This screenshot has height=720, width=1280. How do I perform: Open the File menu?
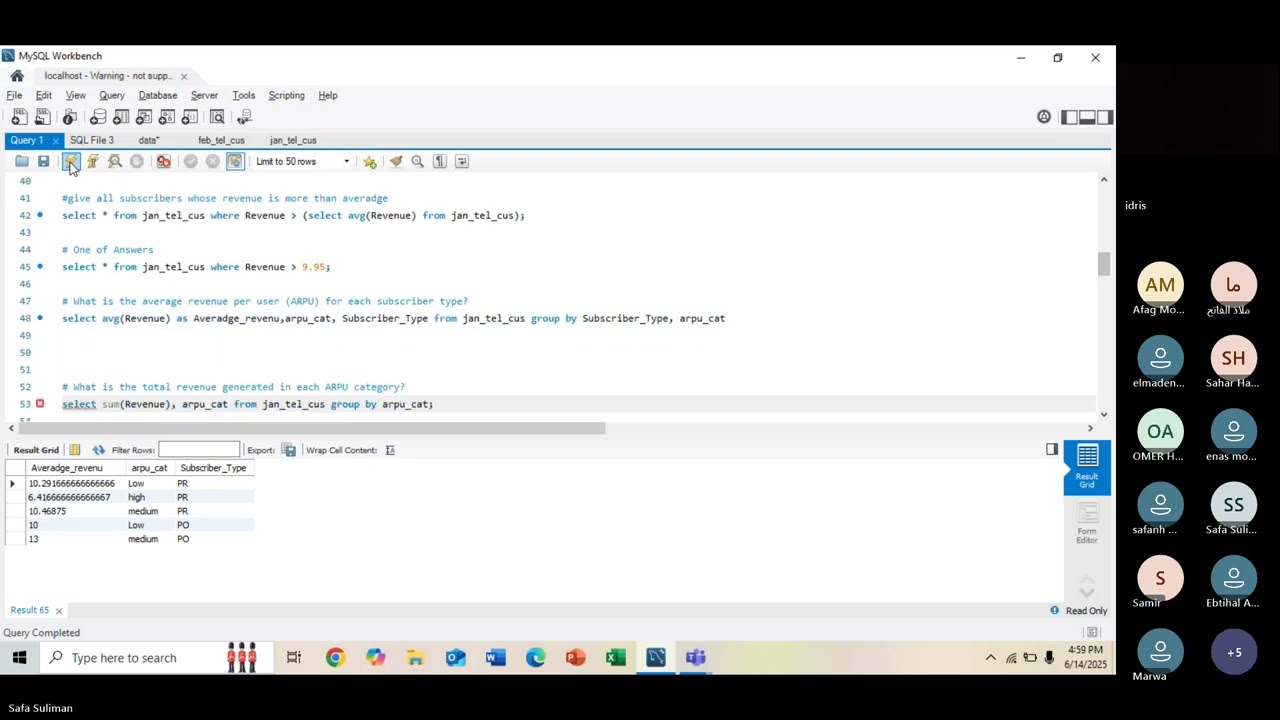[x=14, y=95]
